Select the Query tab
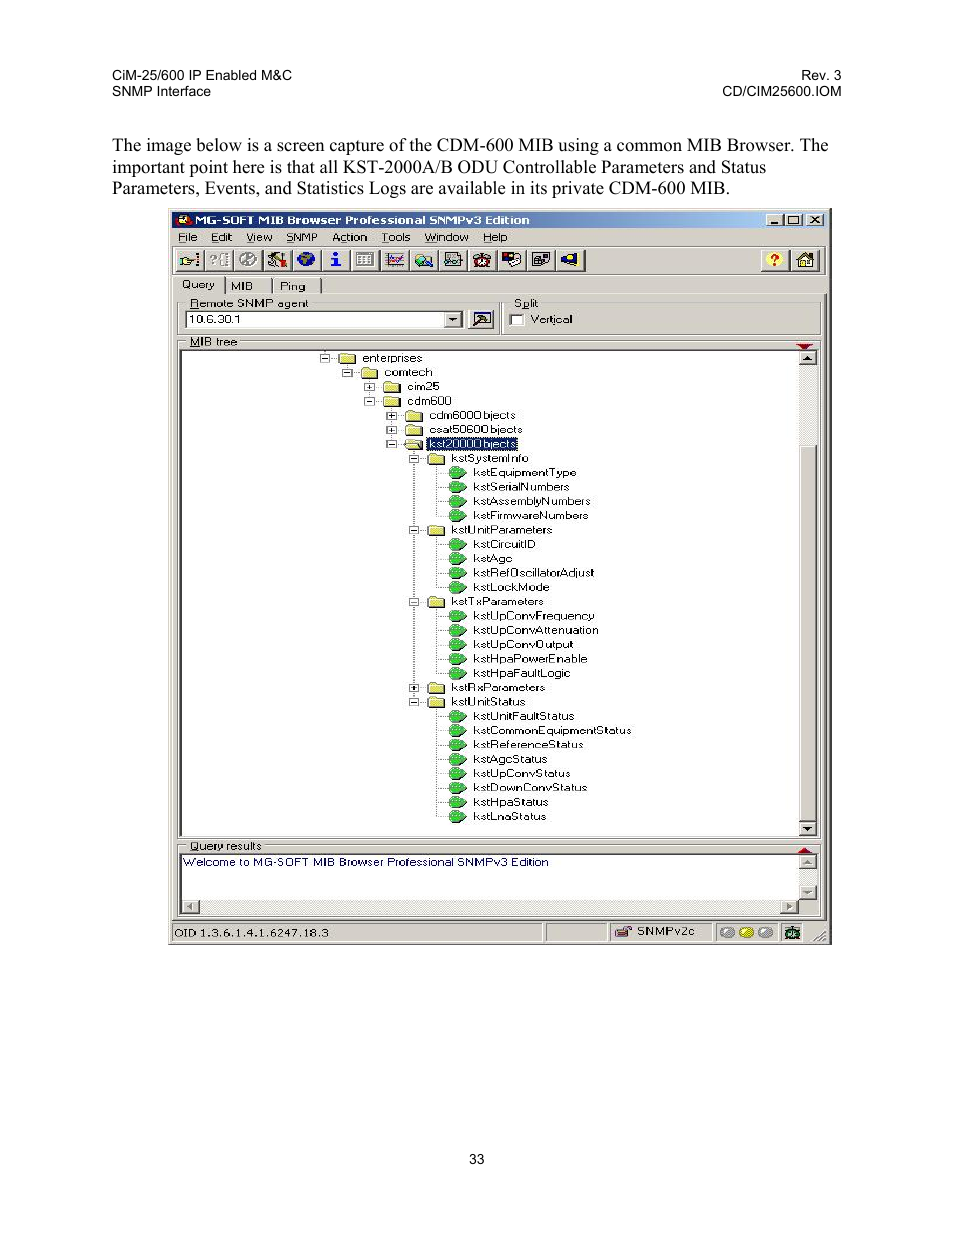This screenshot has height=1235, width=954. coord(199,285)
